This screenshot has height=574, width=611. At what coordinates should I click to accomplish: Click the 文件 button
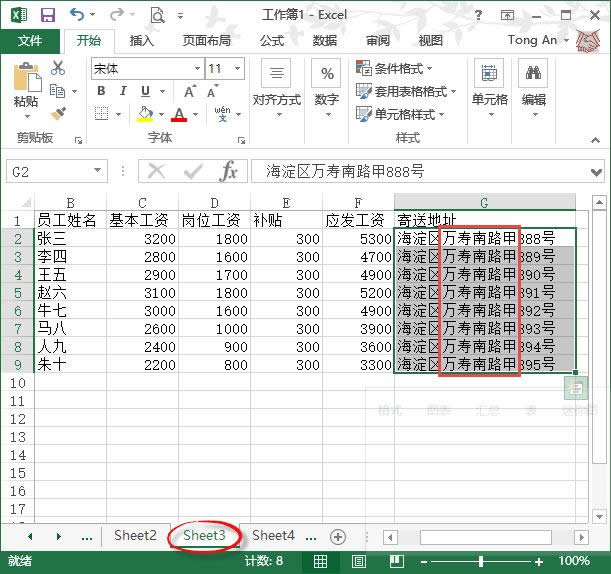(x=30, y=41)
